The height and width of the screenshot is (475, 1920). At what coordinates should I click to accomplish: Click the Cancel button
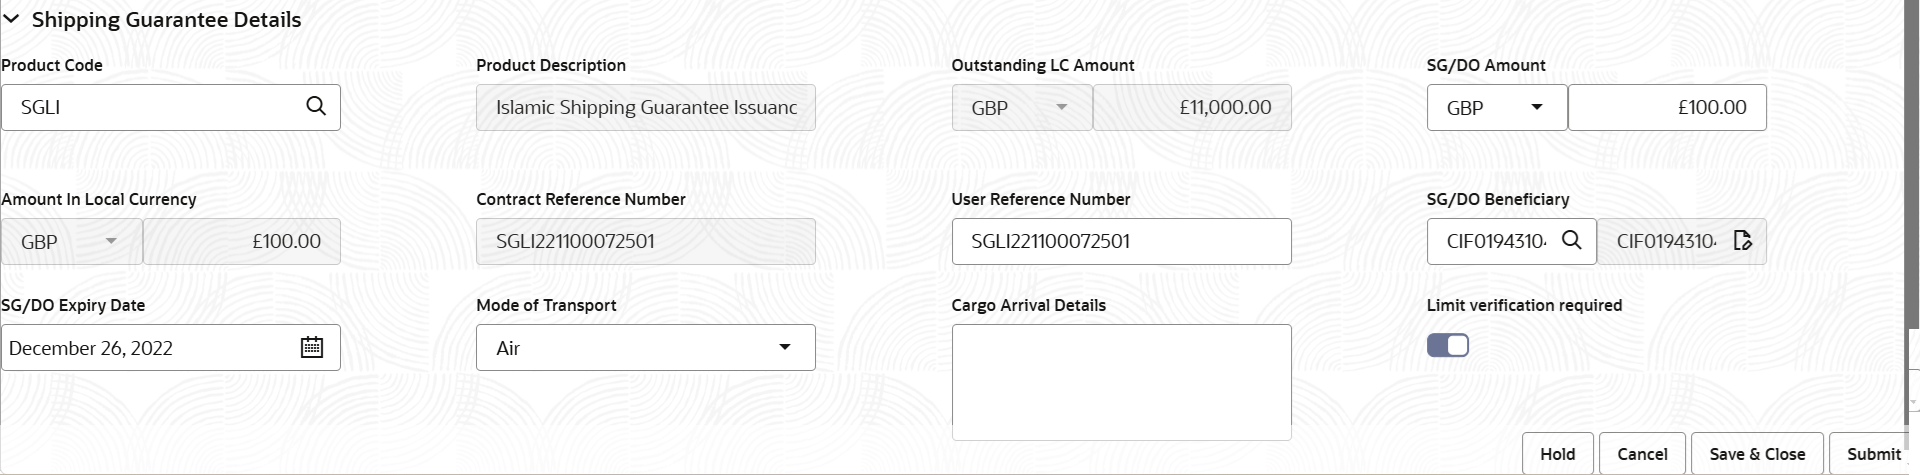click(1642, 454)
